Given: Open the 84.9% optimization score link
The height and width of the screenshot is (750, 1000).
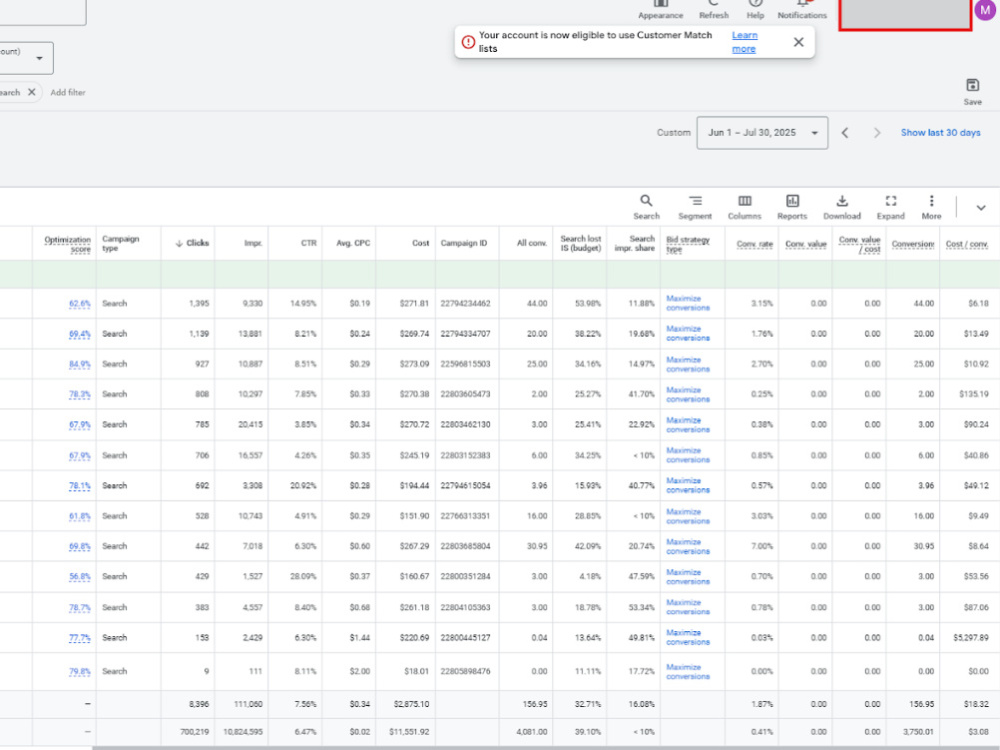Looking at the screenshot, I should point(80,364).
